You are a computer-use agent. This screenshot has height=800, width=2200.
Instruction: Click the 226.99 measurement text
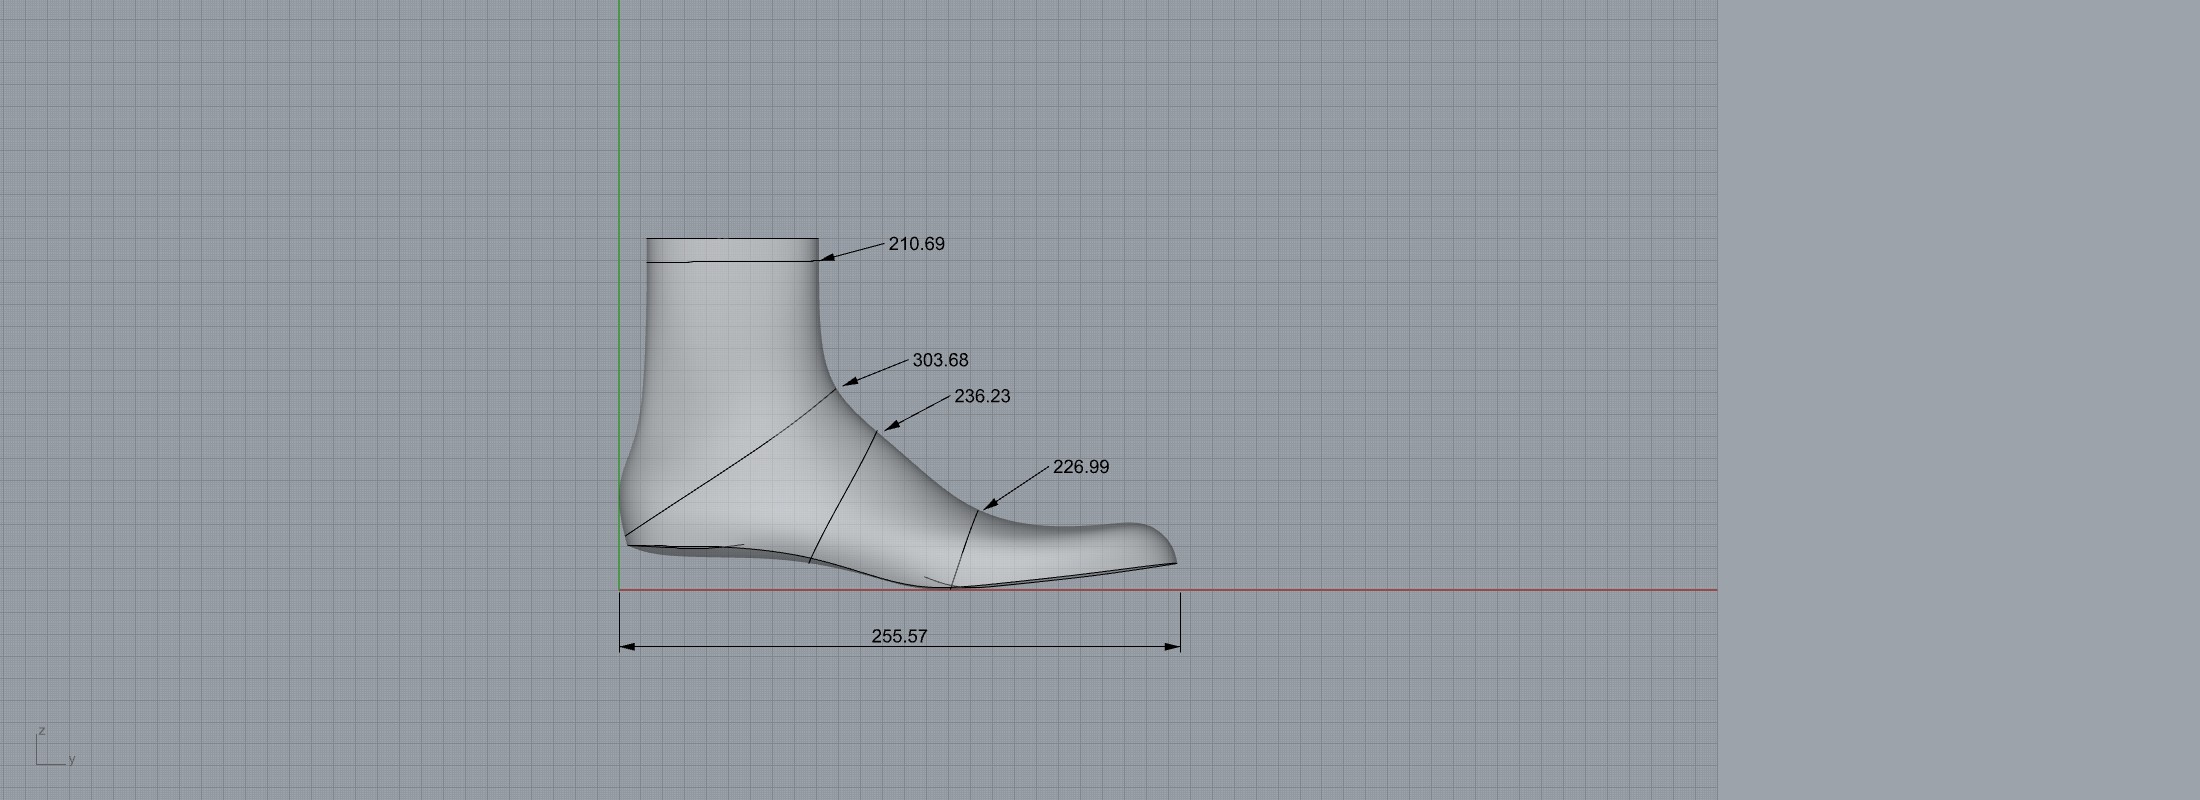click(1081, 467)
